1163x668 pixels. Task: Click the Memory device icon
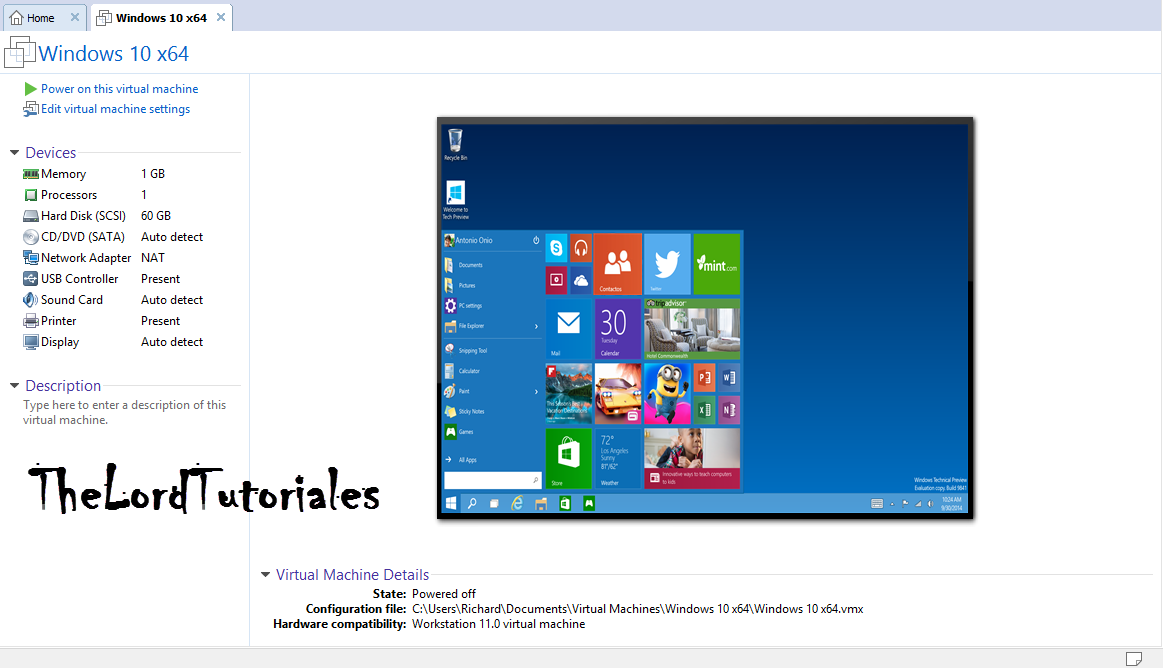(x=30, y=174)
